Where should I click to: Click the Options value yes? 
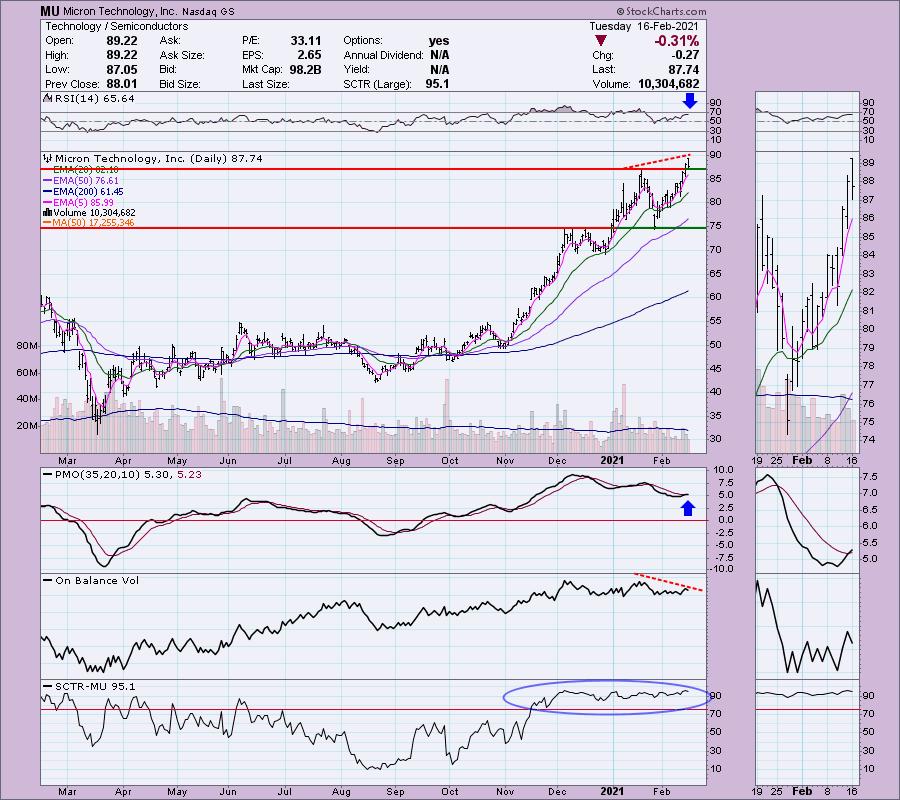coord(439,41)
